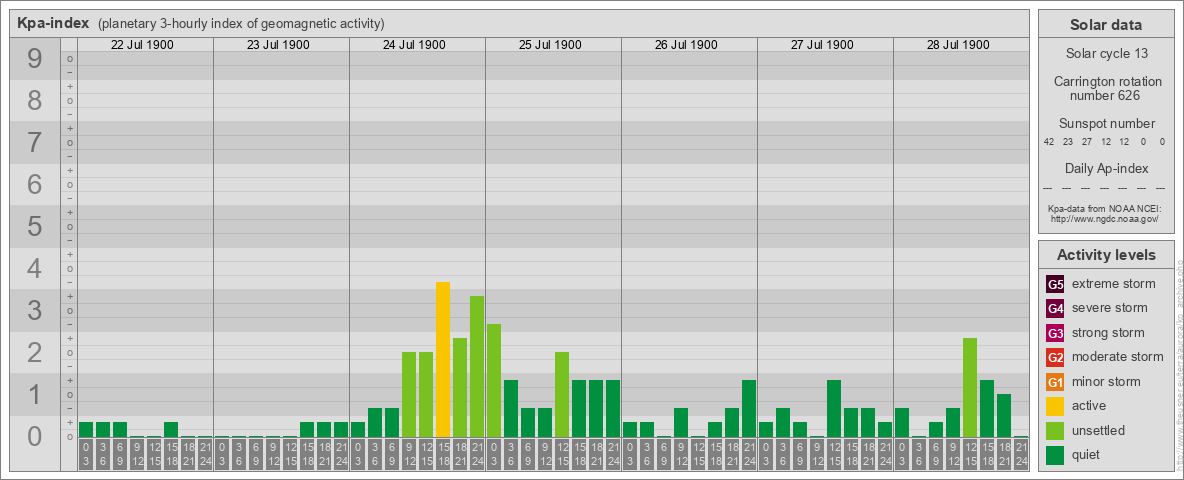Click the 'Sunspot number' label
Viewport: 1184px width, 480px height.
(x=1106, y=124)
